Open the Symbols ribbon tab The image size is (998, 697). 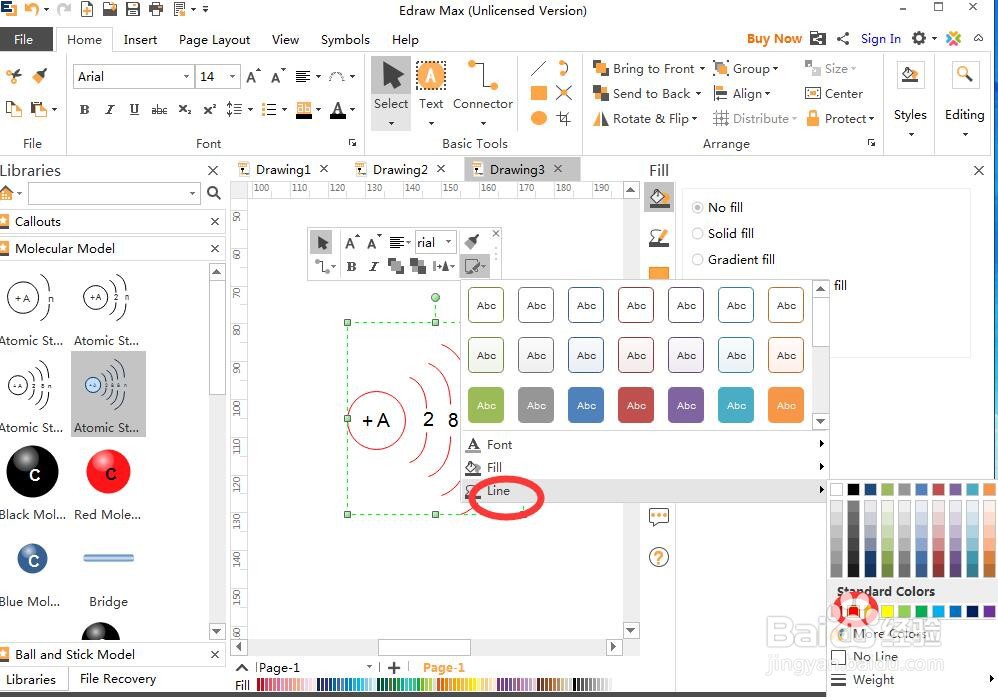tap(345, 39)
